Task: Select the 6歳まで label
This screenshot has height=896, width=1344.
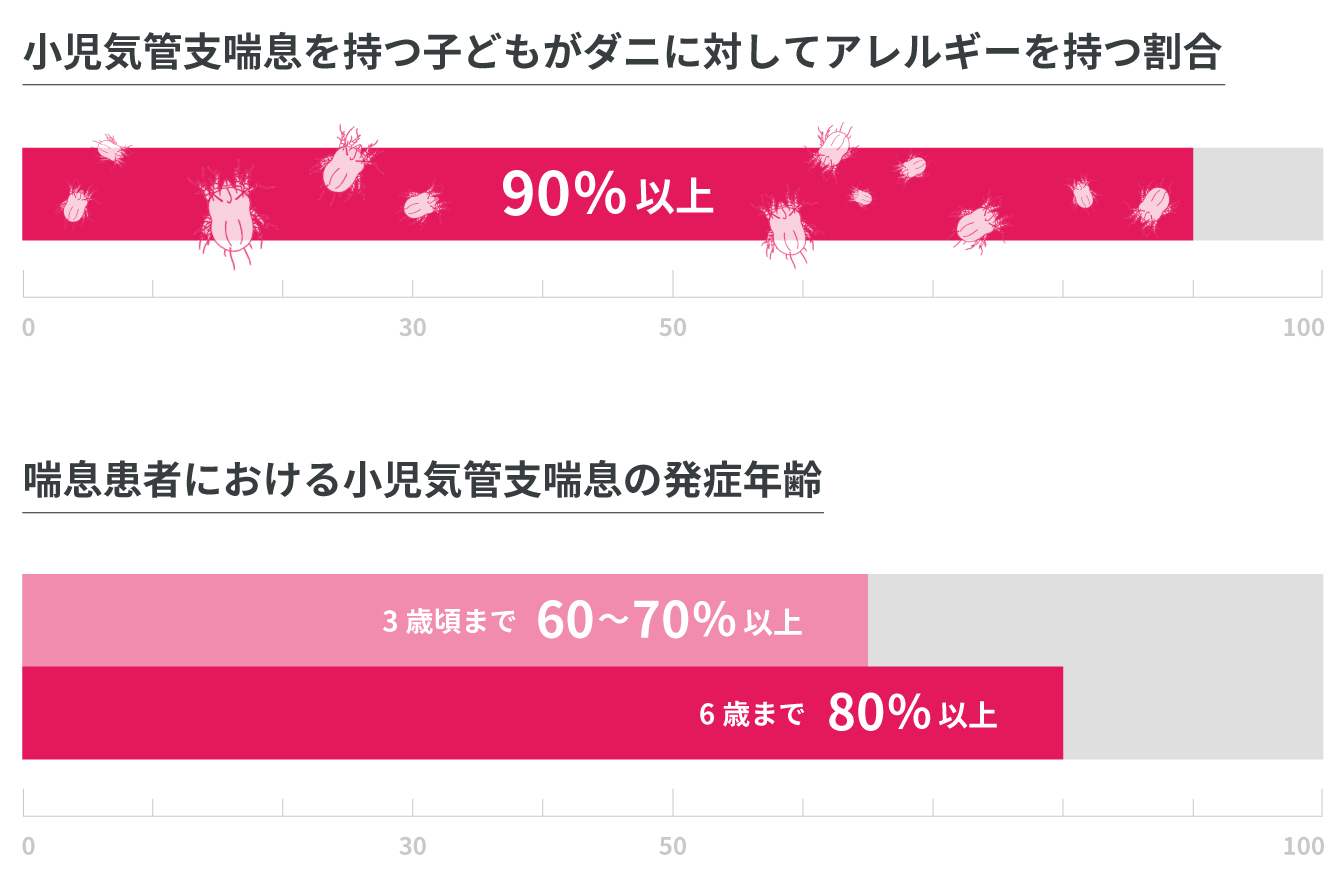Action: [x=751, y=715]
